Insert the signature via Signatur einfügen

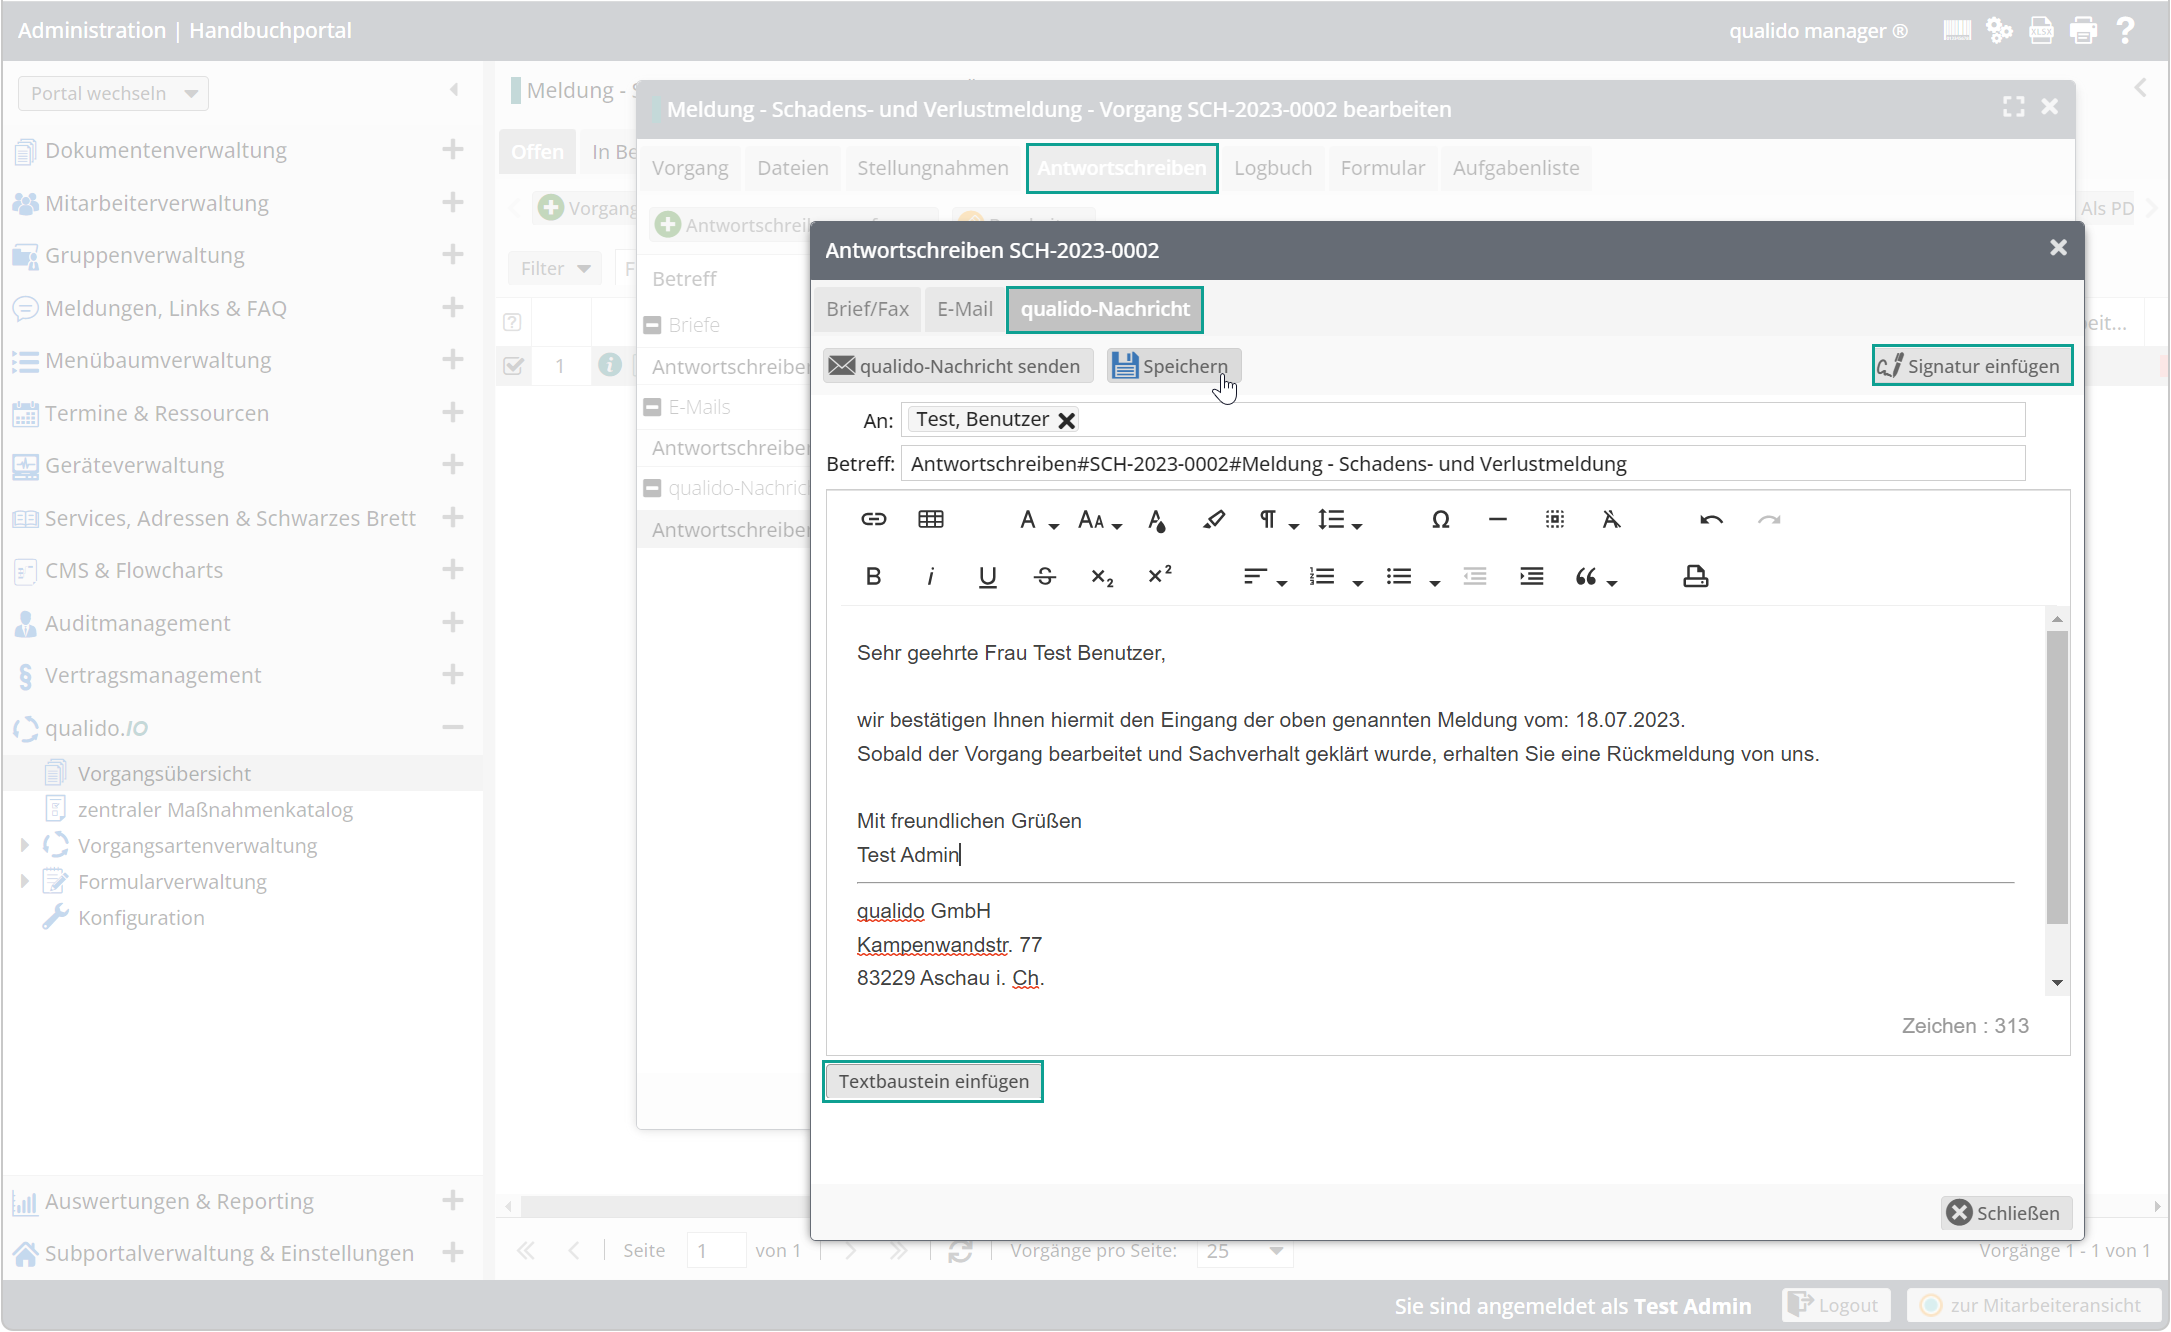point(1970,366)
